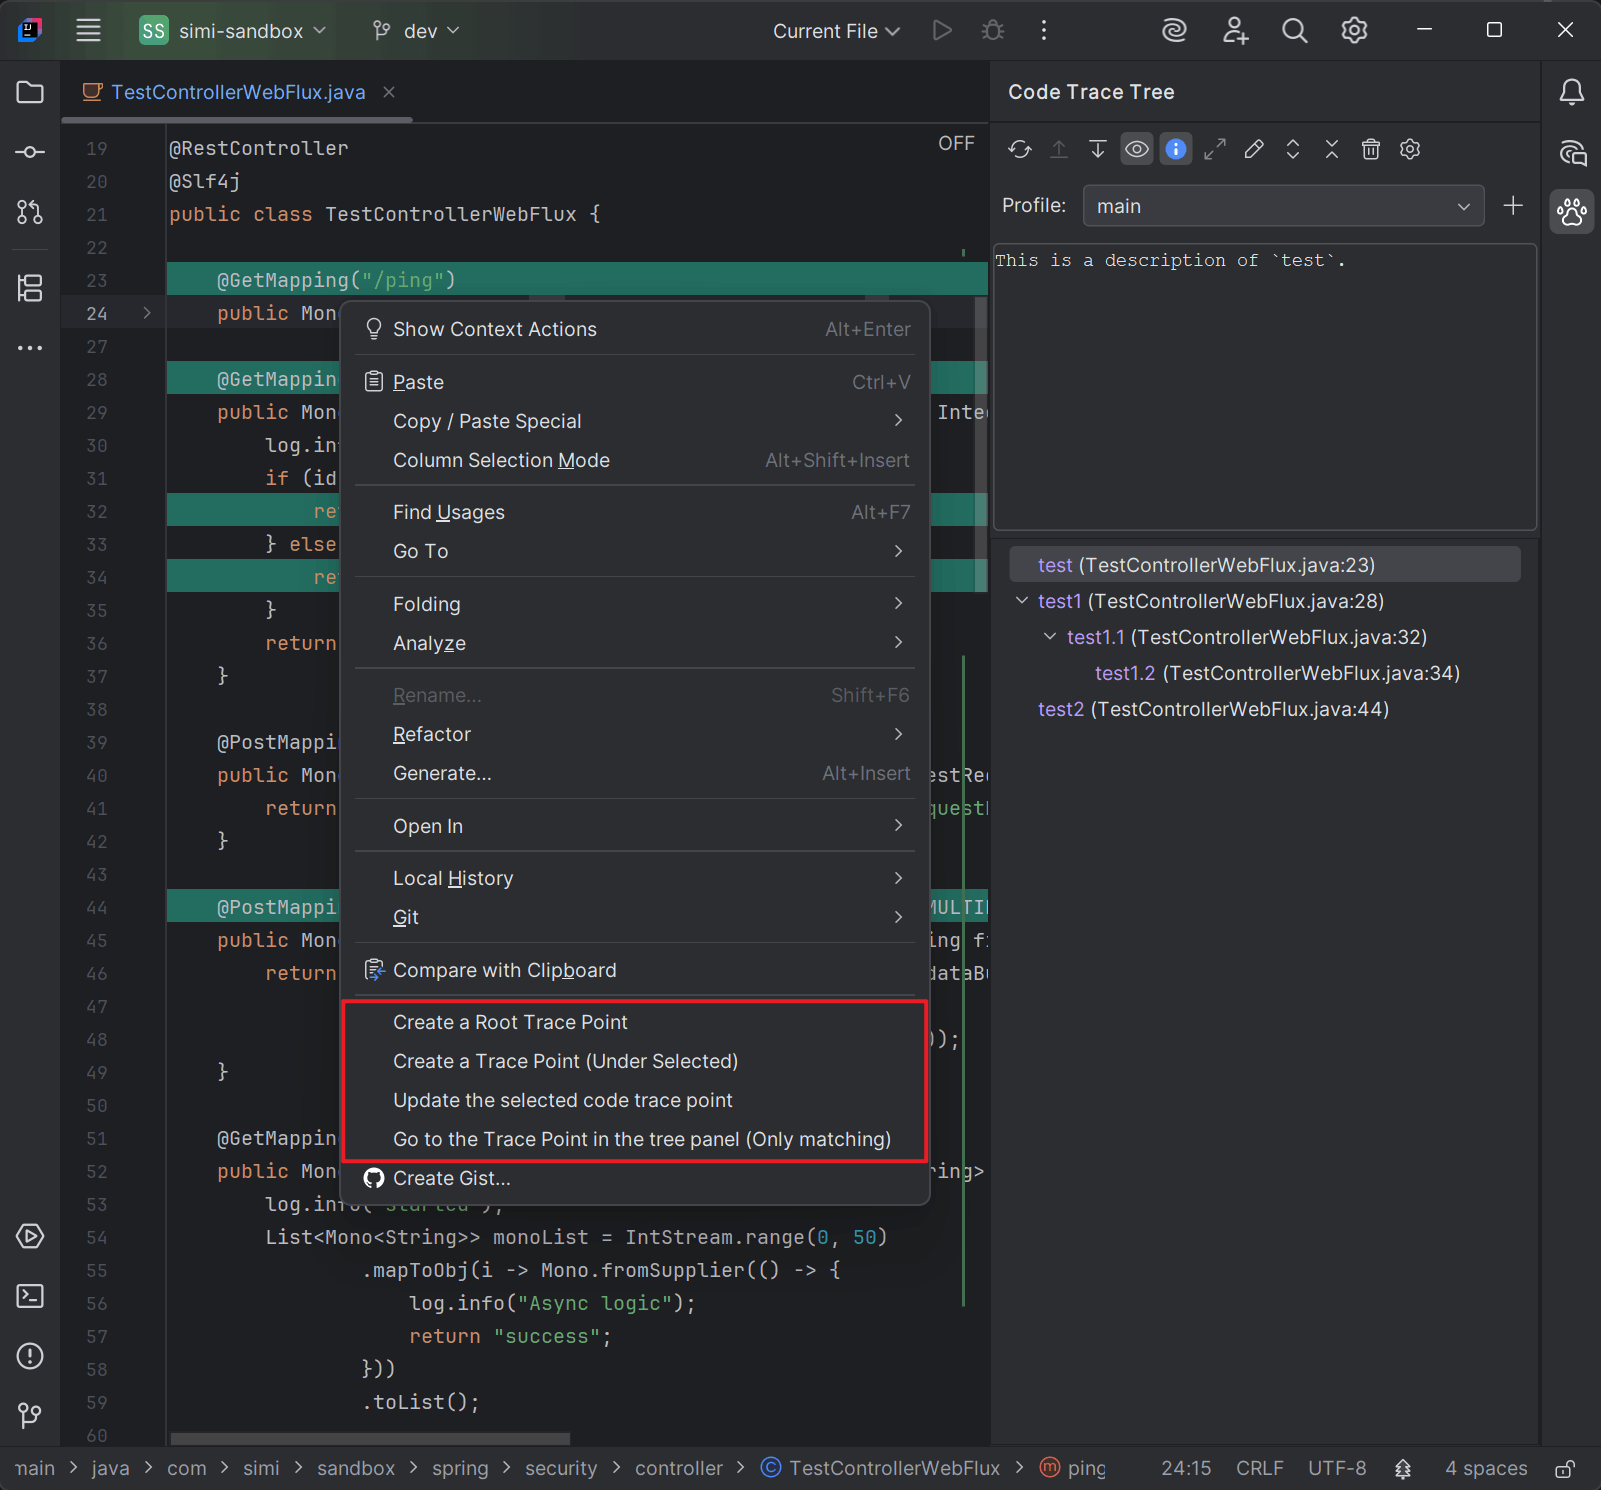
Task: Open Code With Me add-user icon
Action: [x=1235, y=30]
